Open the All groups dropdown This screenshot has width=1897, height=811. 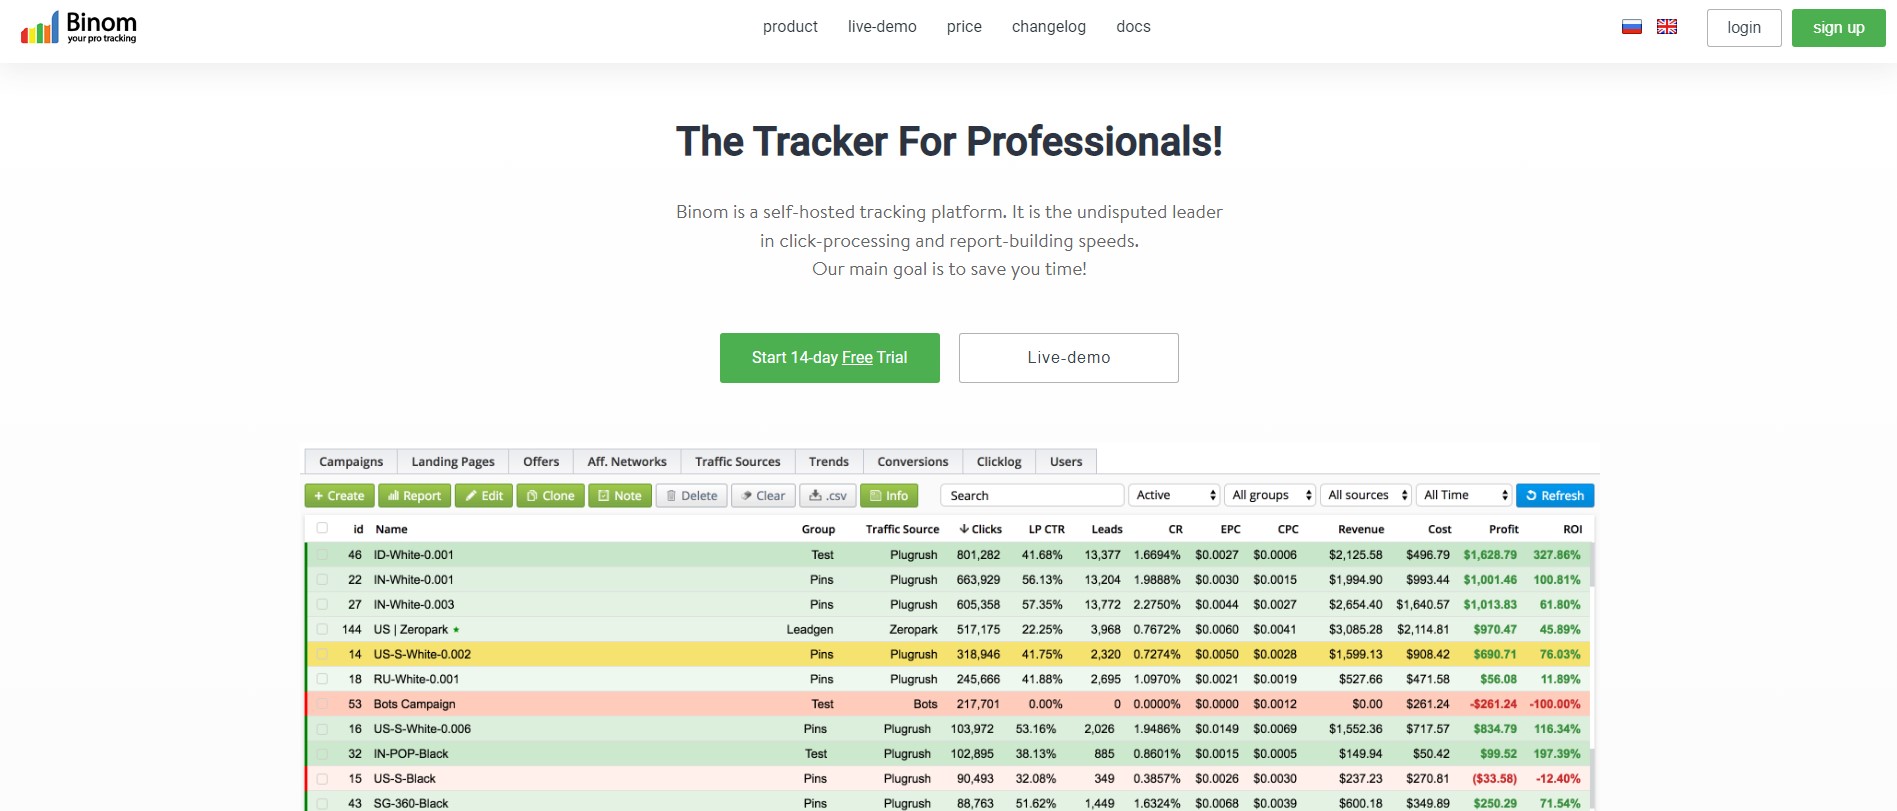pyautogui.click(x=1270, y=495)
